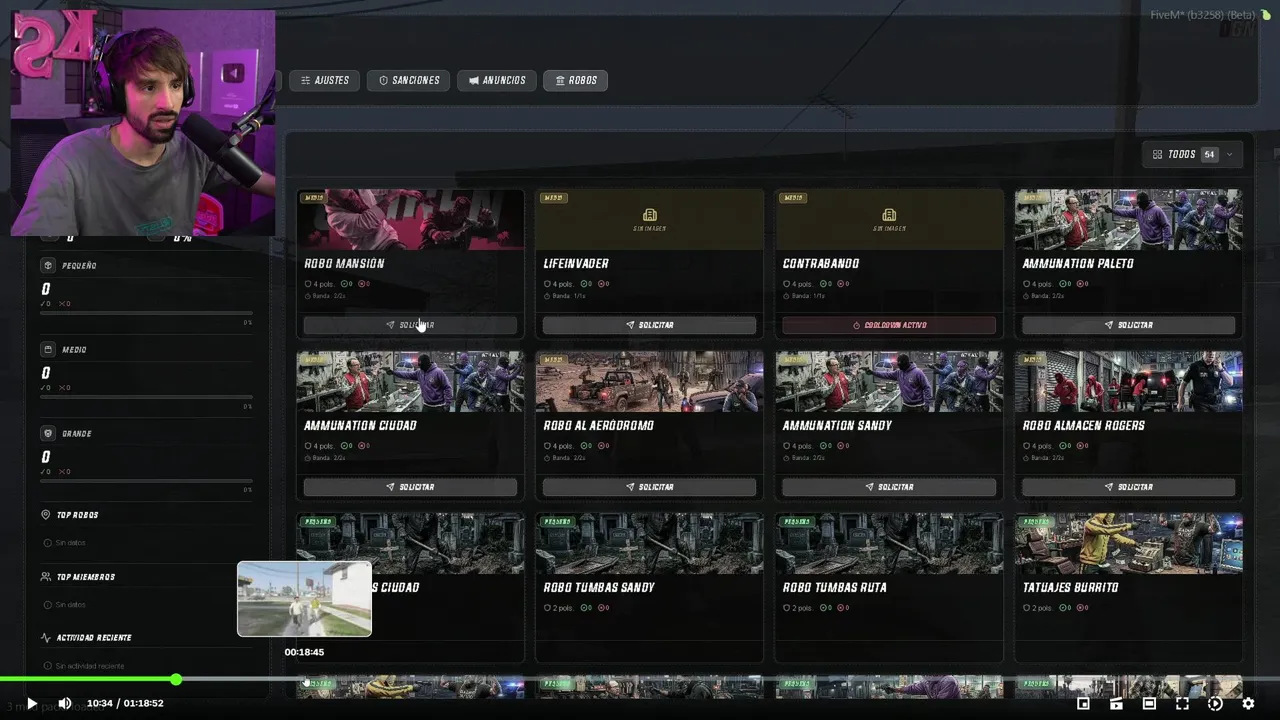1280x720 pixels.
Task: Select the Contrabando title
Action: click(x=821, y=264)
